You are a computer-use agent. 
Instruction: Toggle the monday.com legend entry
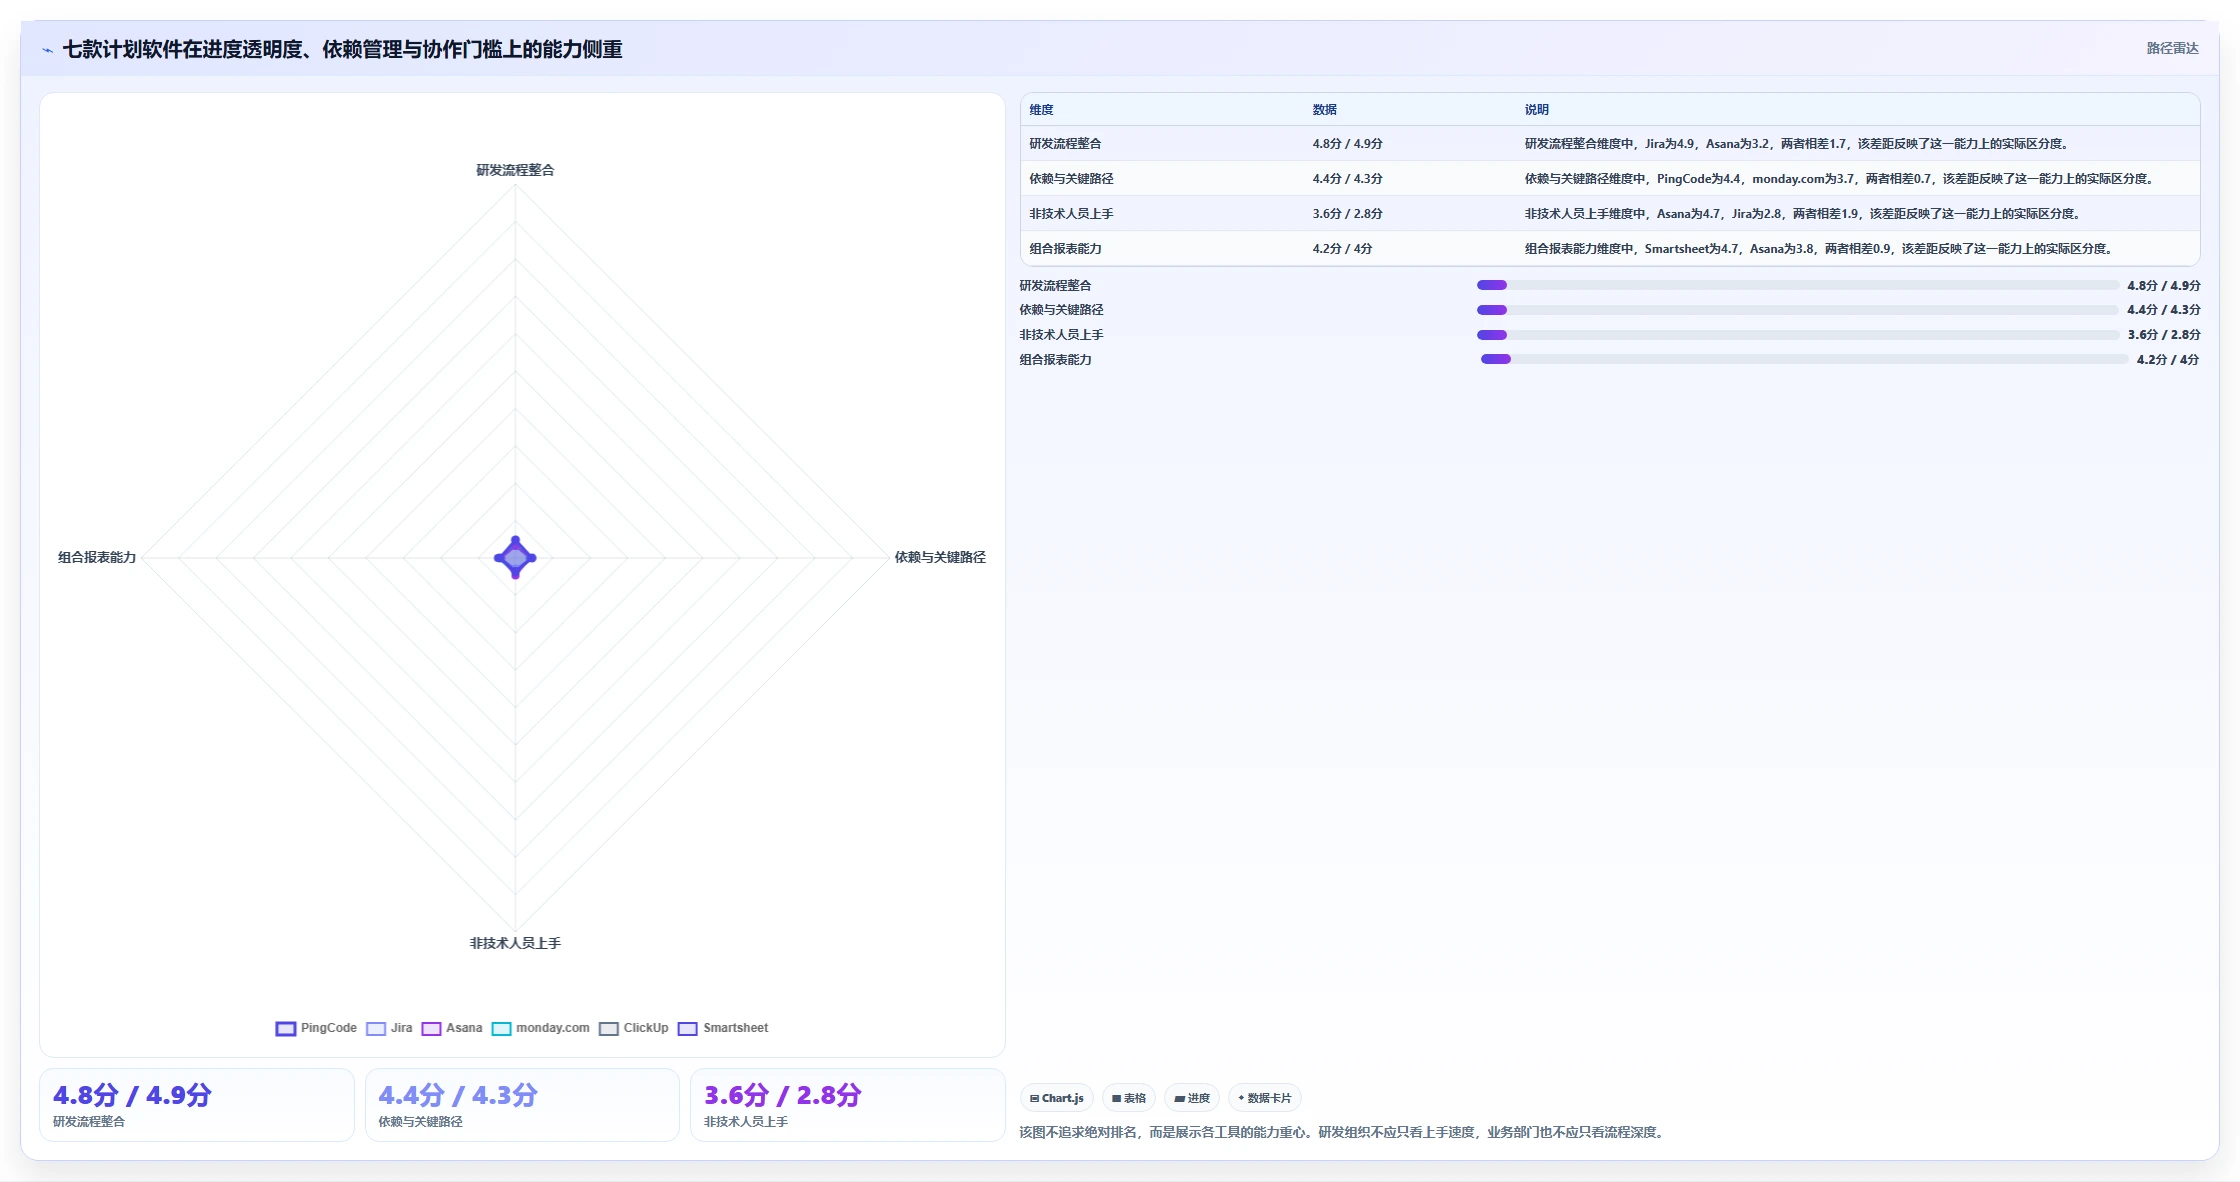point(540,1028)
